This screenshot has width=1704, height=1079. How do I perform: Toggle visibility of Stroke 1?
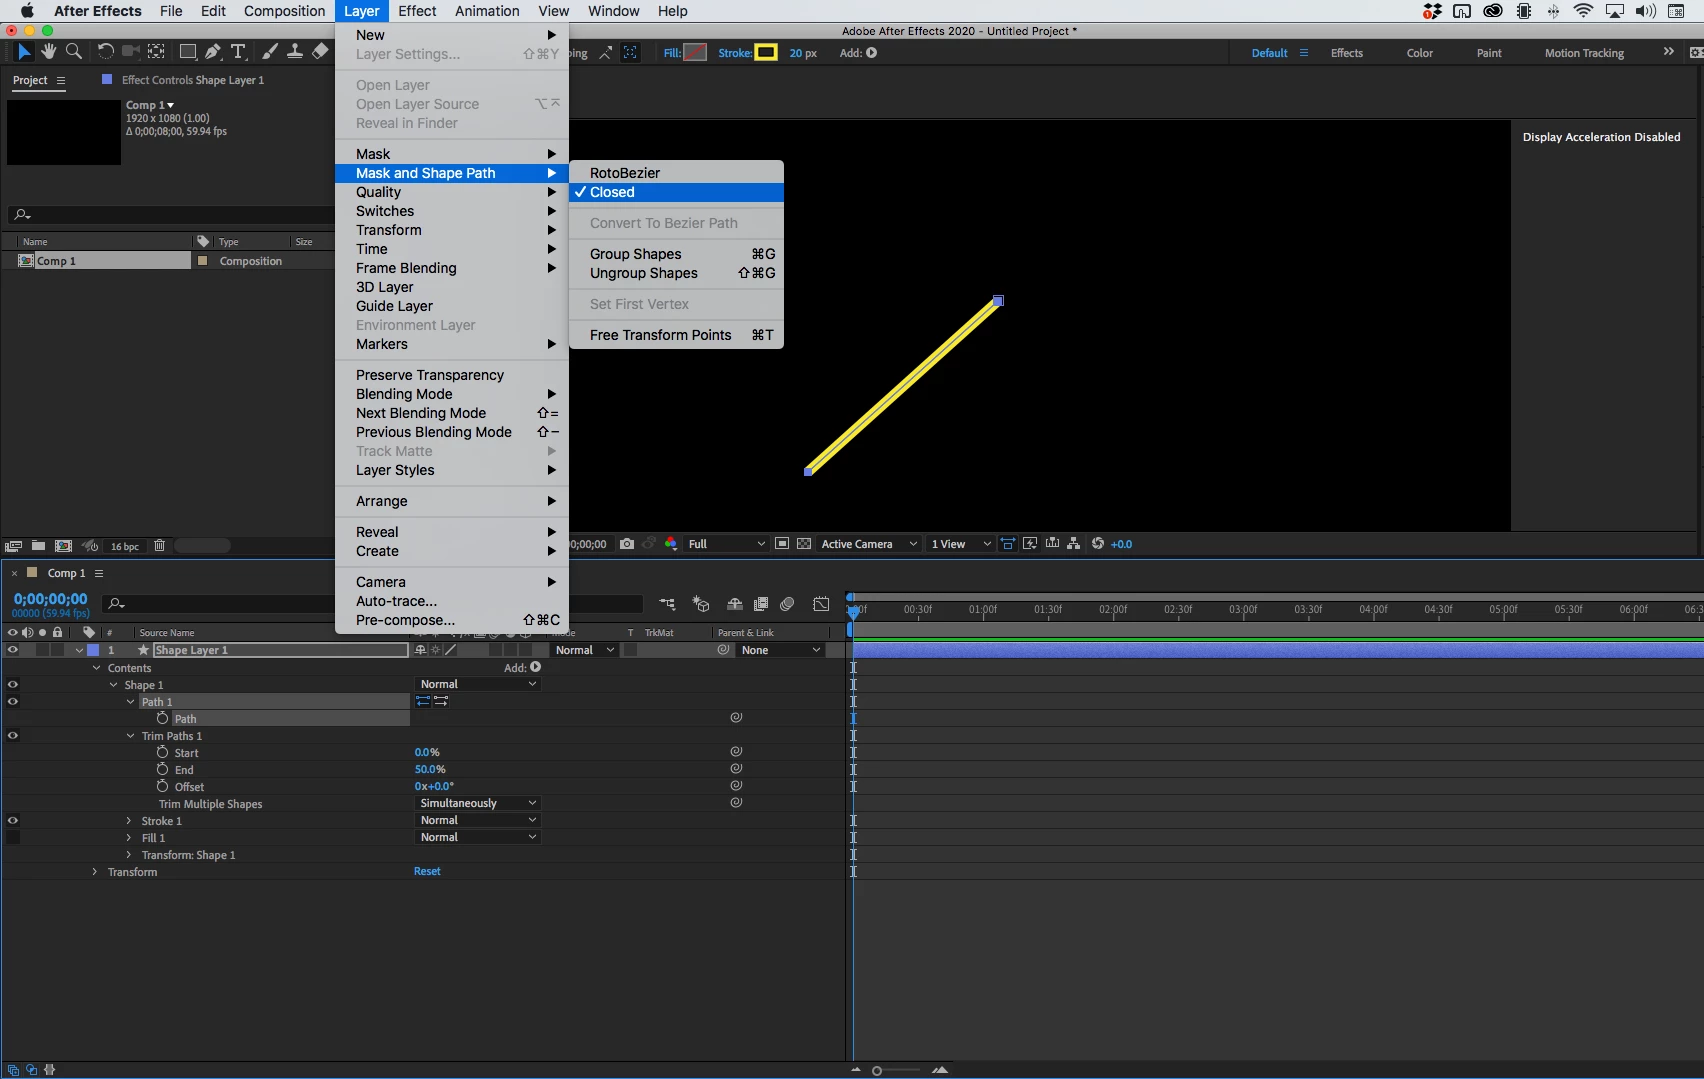pos(12,821)
